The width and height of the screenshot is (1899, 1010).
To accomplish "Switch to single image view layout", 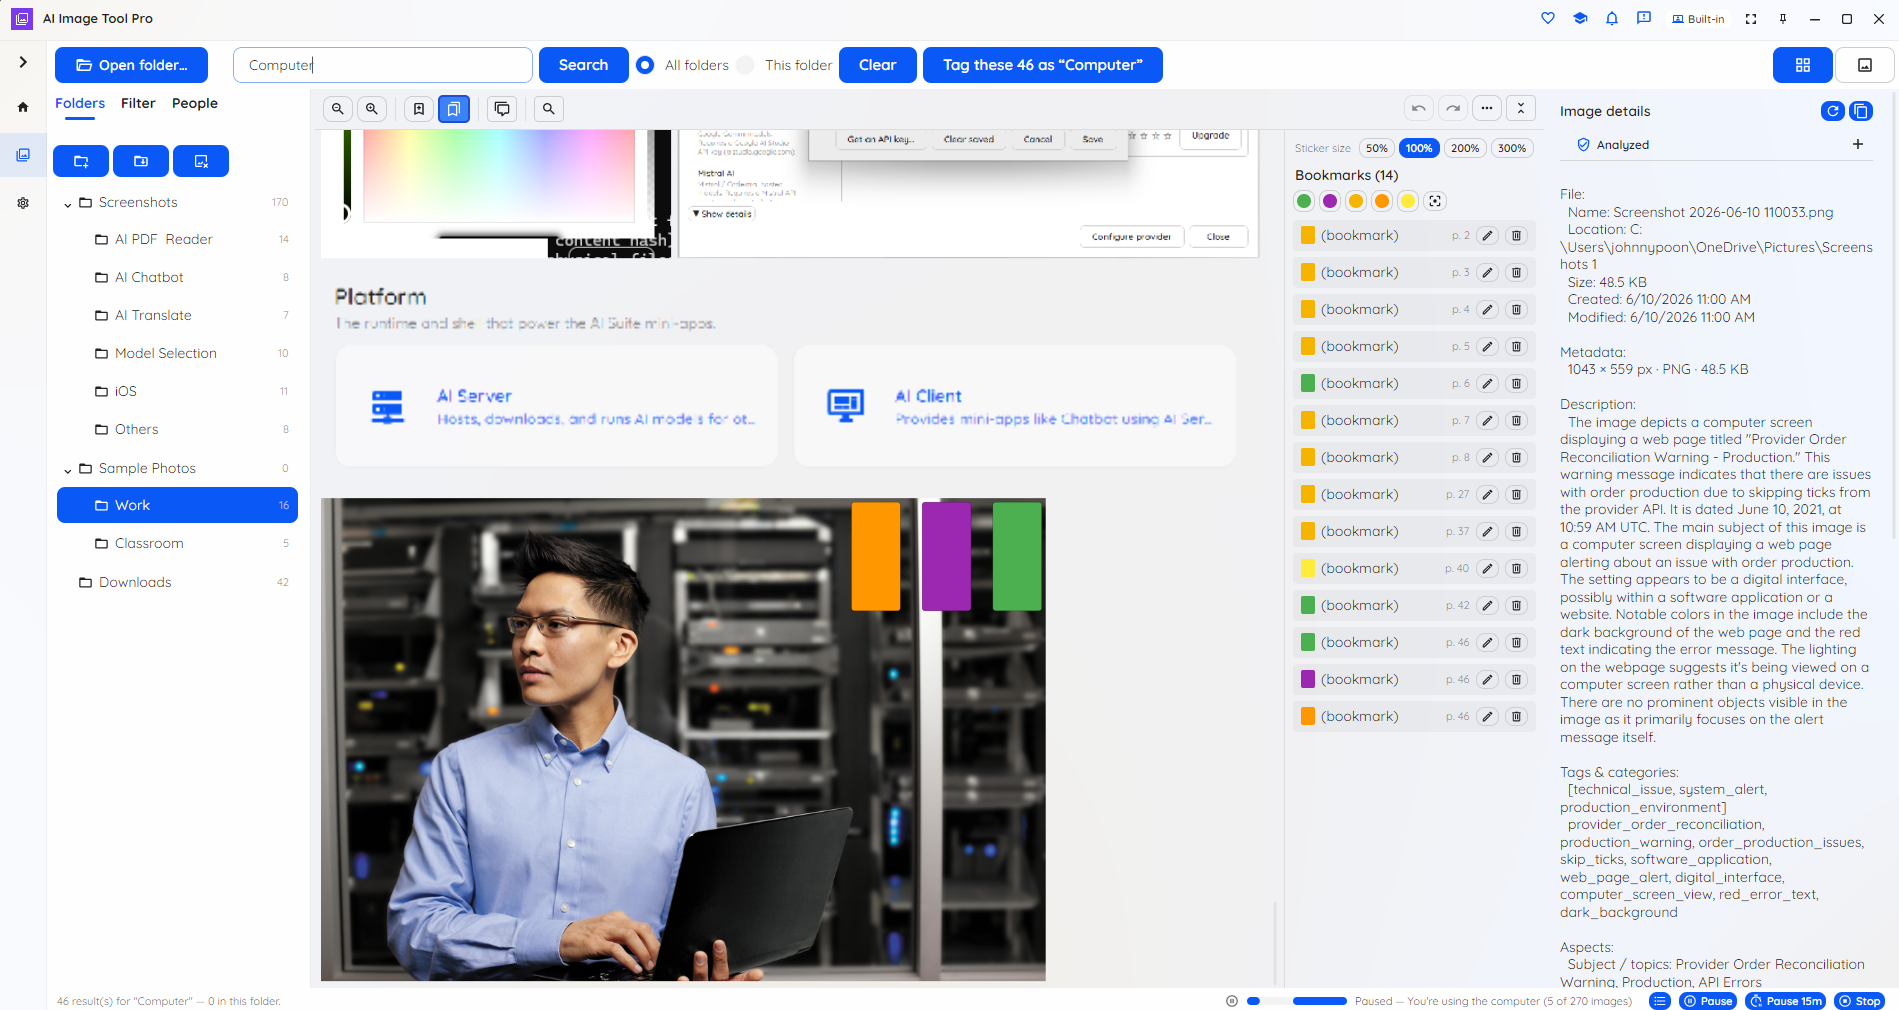I will [1865, 65].
